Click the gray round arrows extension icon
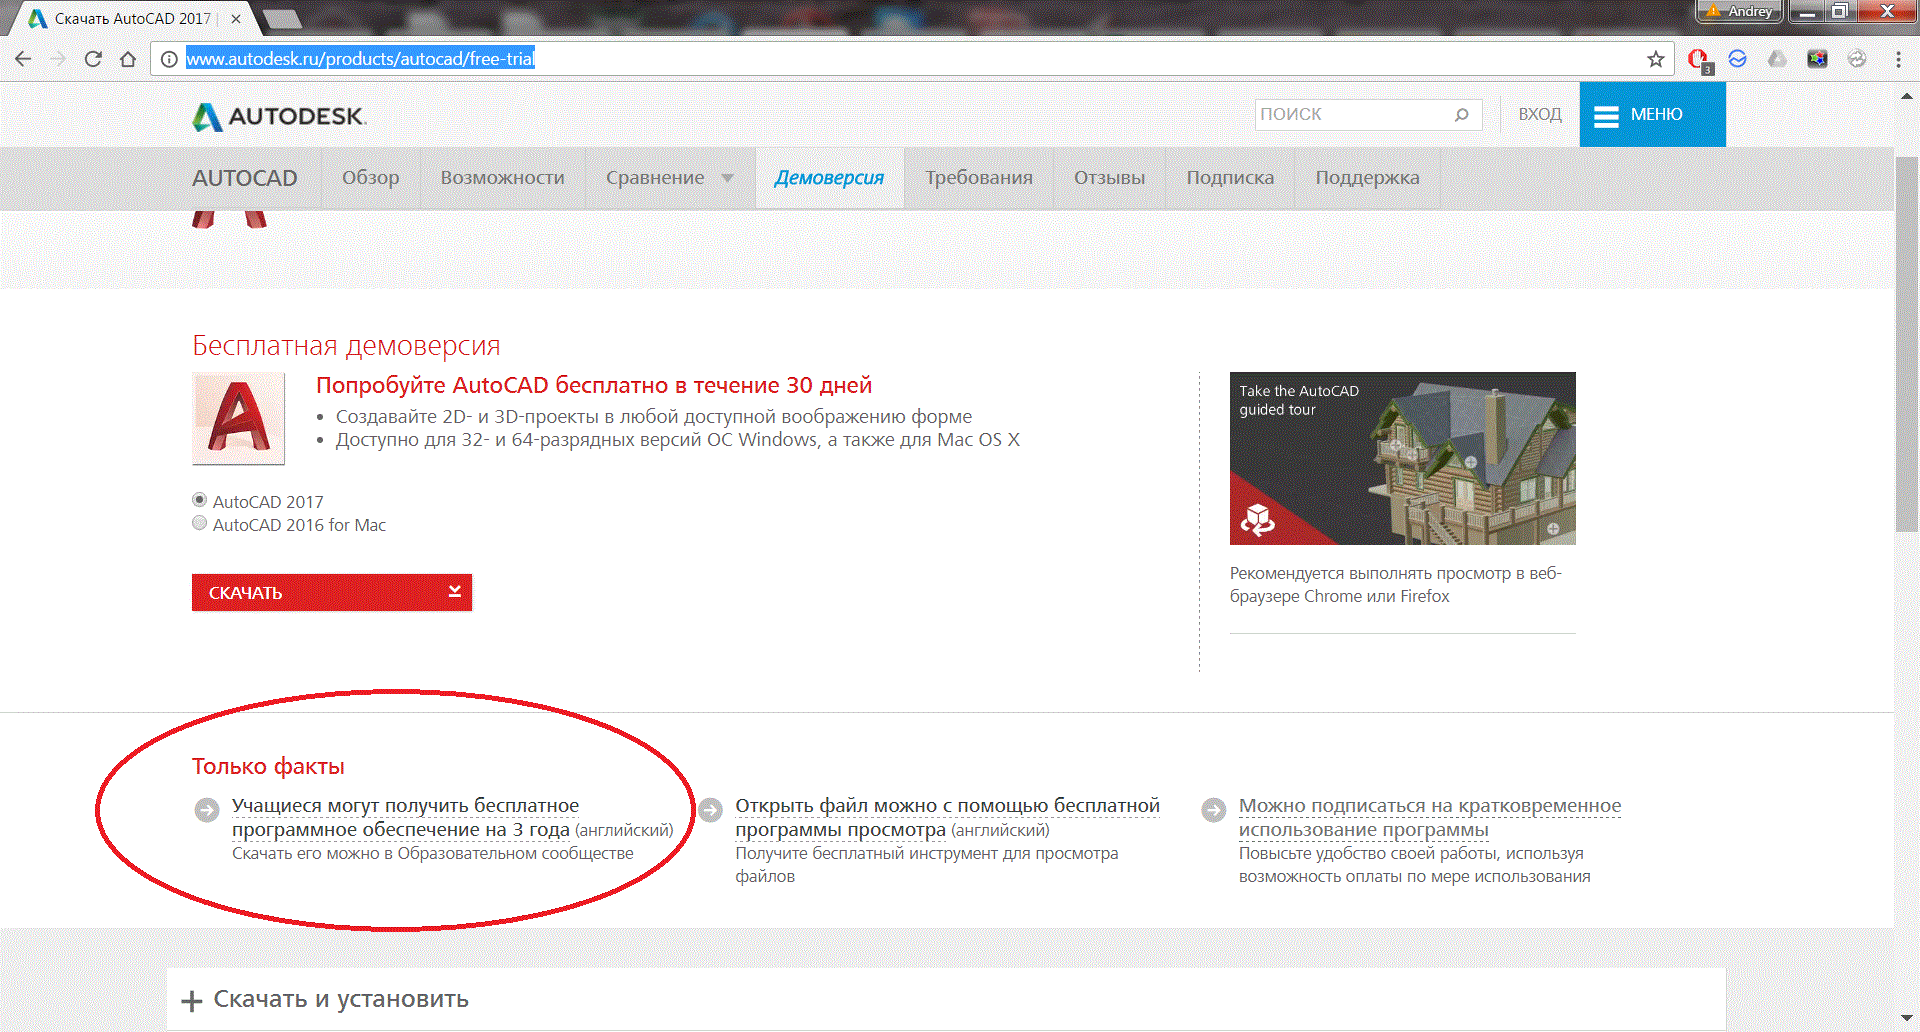The width and height of the screenshot is (1920, 1032). click(x=1857, y=59)
